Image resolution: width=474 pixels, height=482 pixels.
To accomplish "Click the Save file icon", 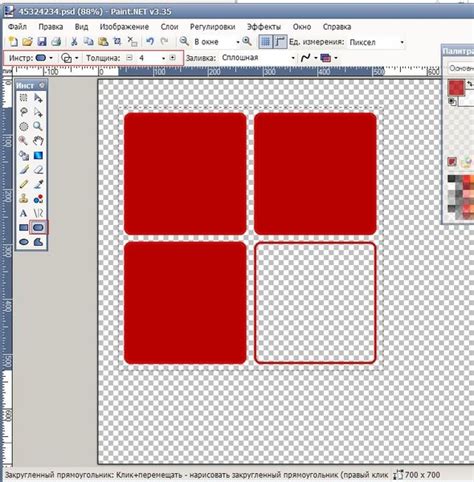I will [42, 42].
